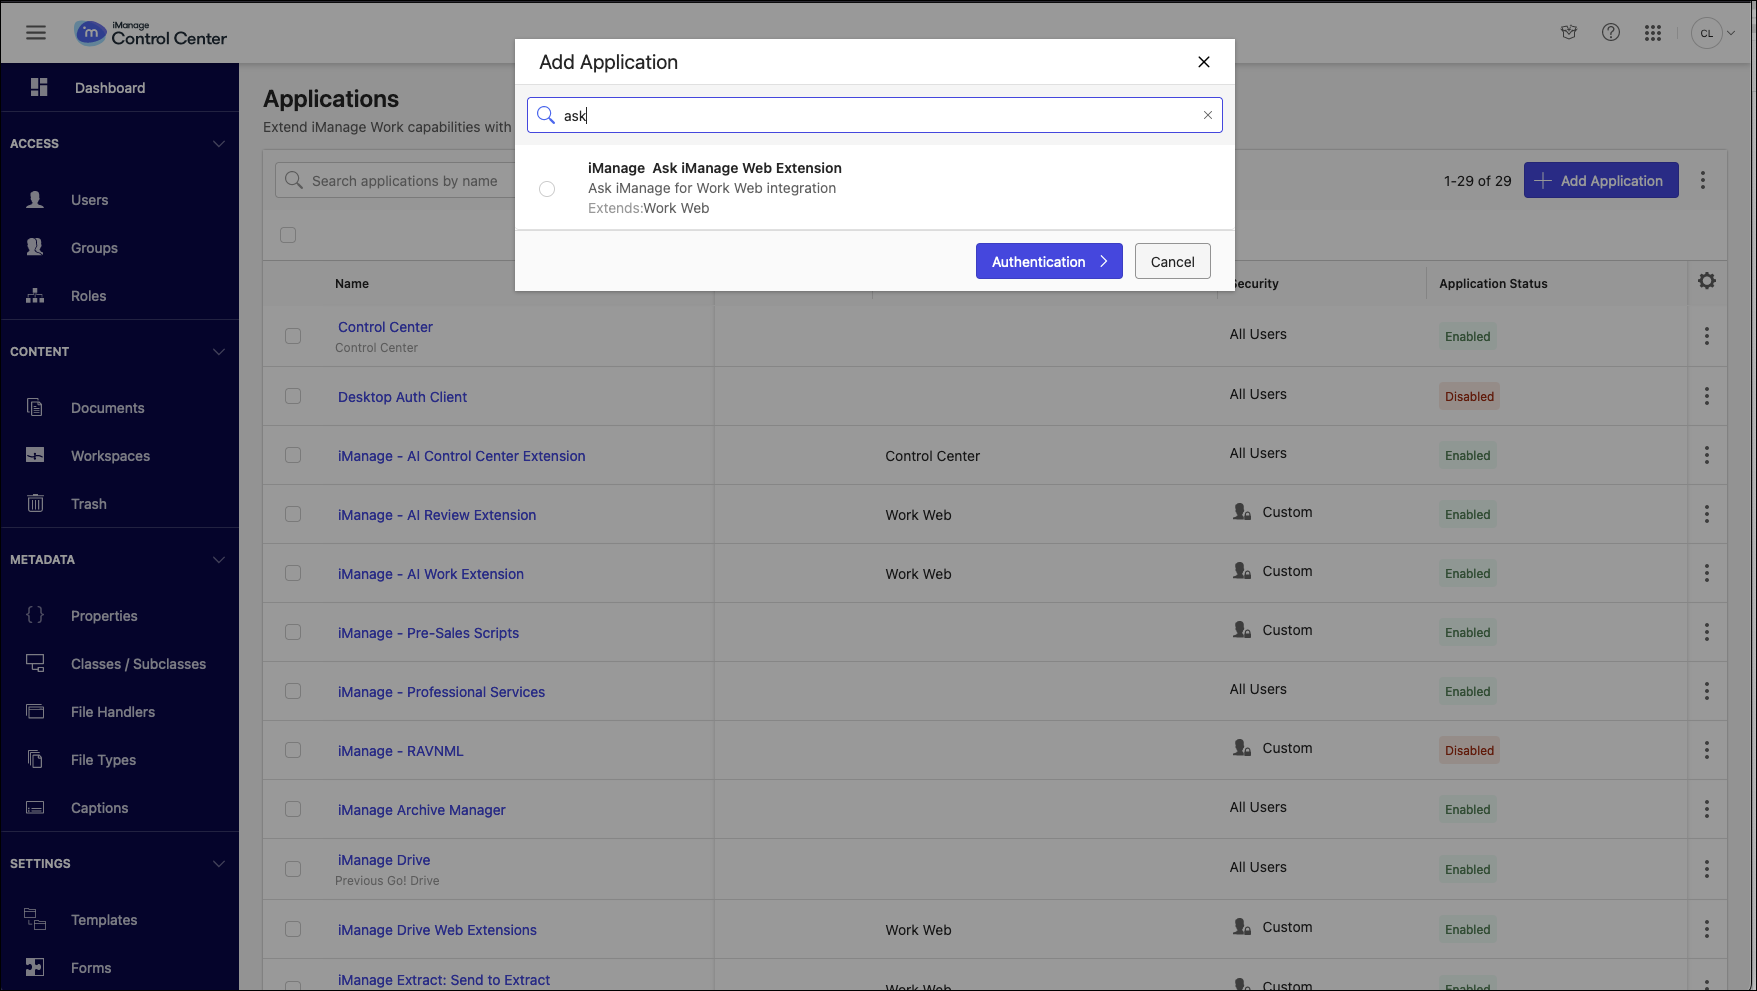Image resolution: width=1757 pixels, height=991 pixels.
Task: Click the column settings gear icon
Action: coord(1707,281)
